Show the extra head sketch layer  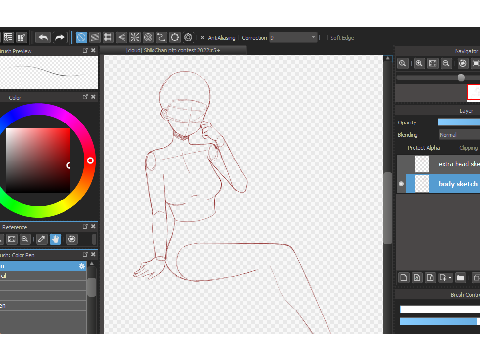401,164
